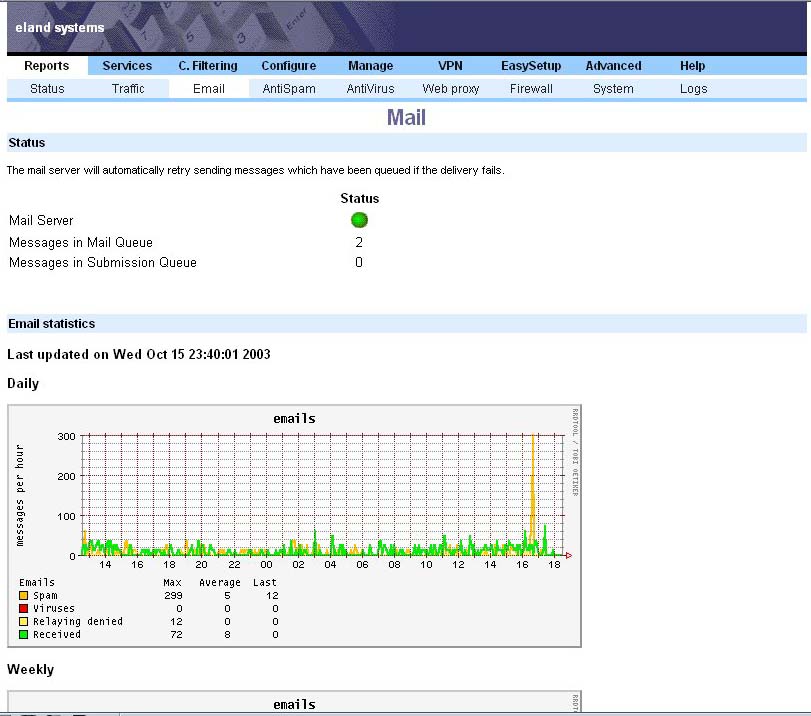Click the Messages in Submission Queue count 0
Screen dimensions: 811x716
point(359,262)
